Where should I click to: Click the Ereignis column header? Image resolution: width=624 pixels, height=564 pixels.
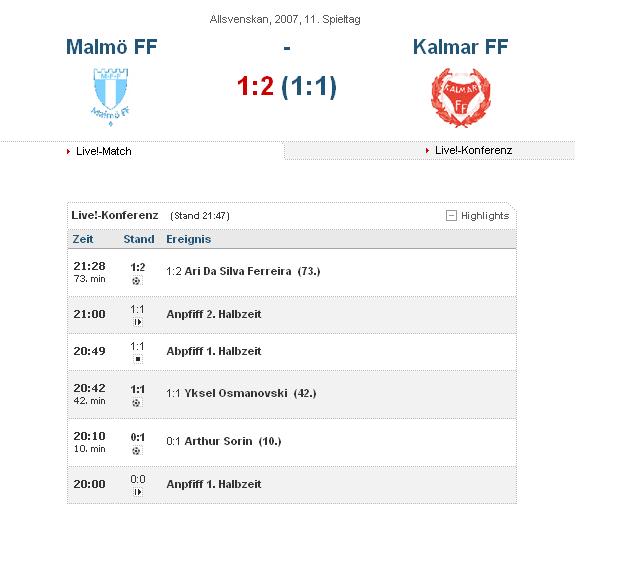(188, 239)
